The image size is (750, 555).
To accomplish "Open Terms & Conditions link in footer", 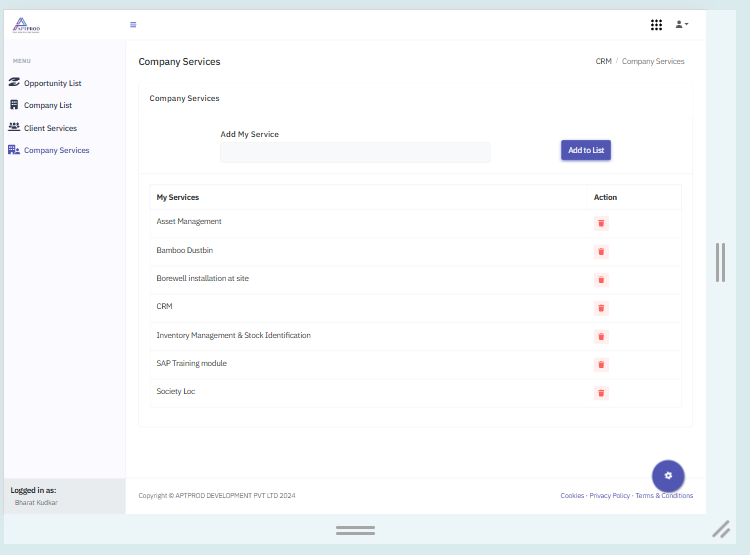I will click(664, 496).
